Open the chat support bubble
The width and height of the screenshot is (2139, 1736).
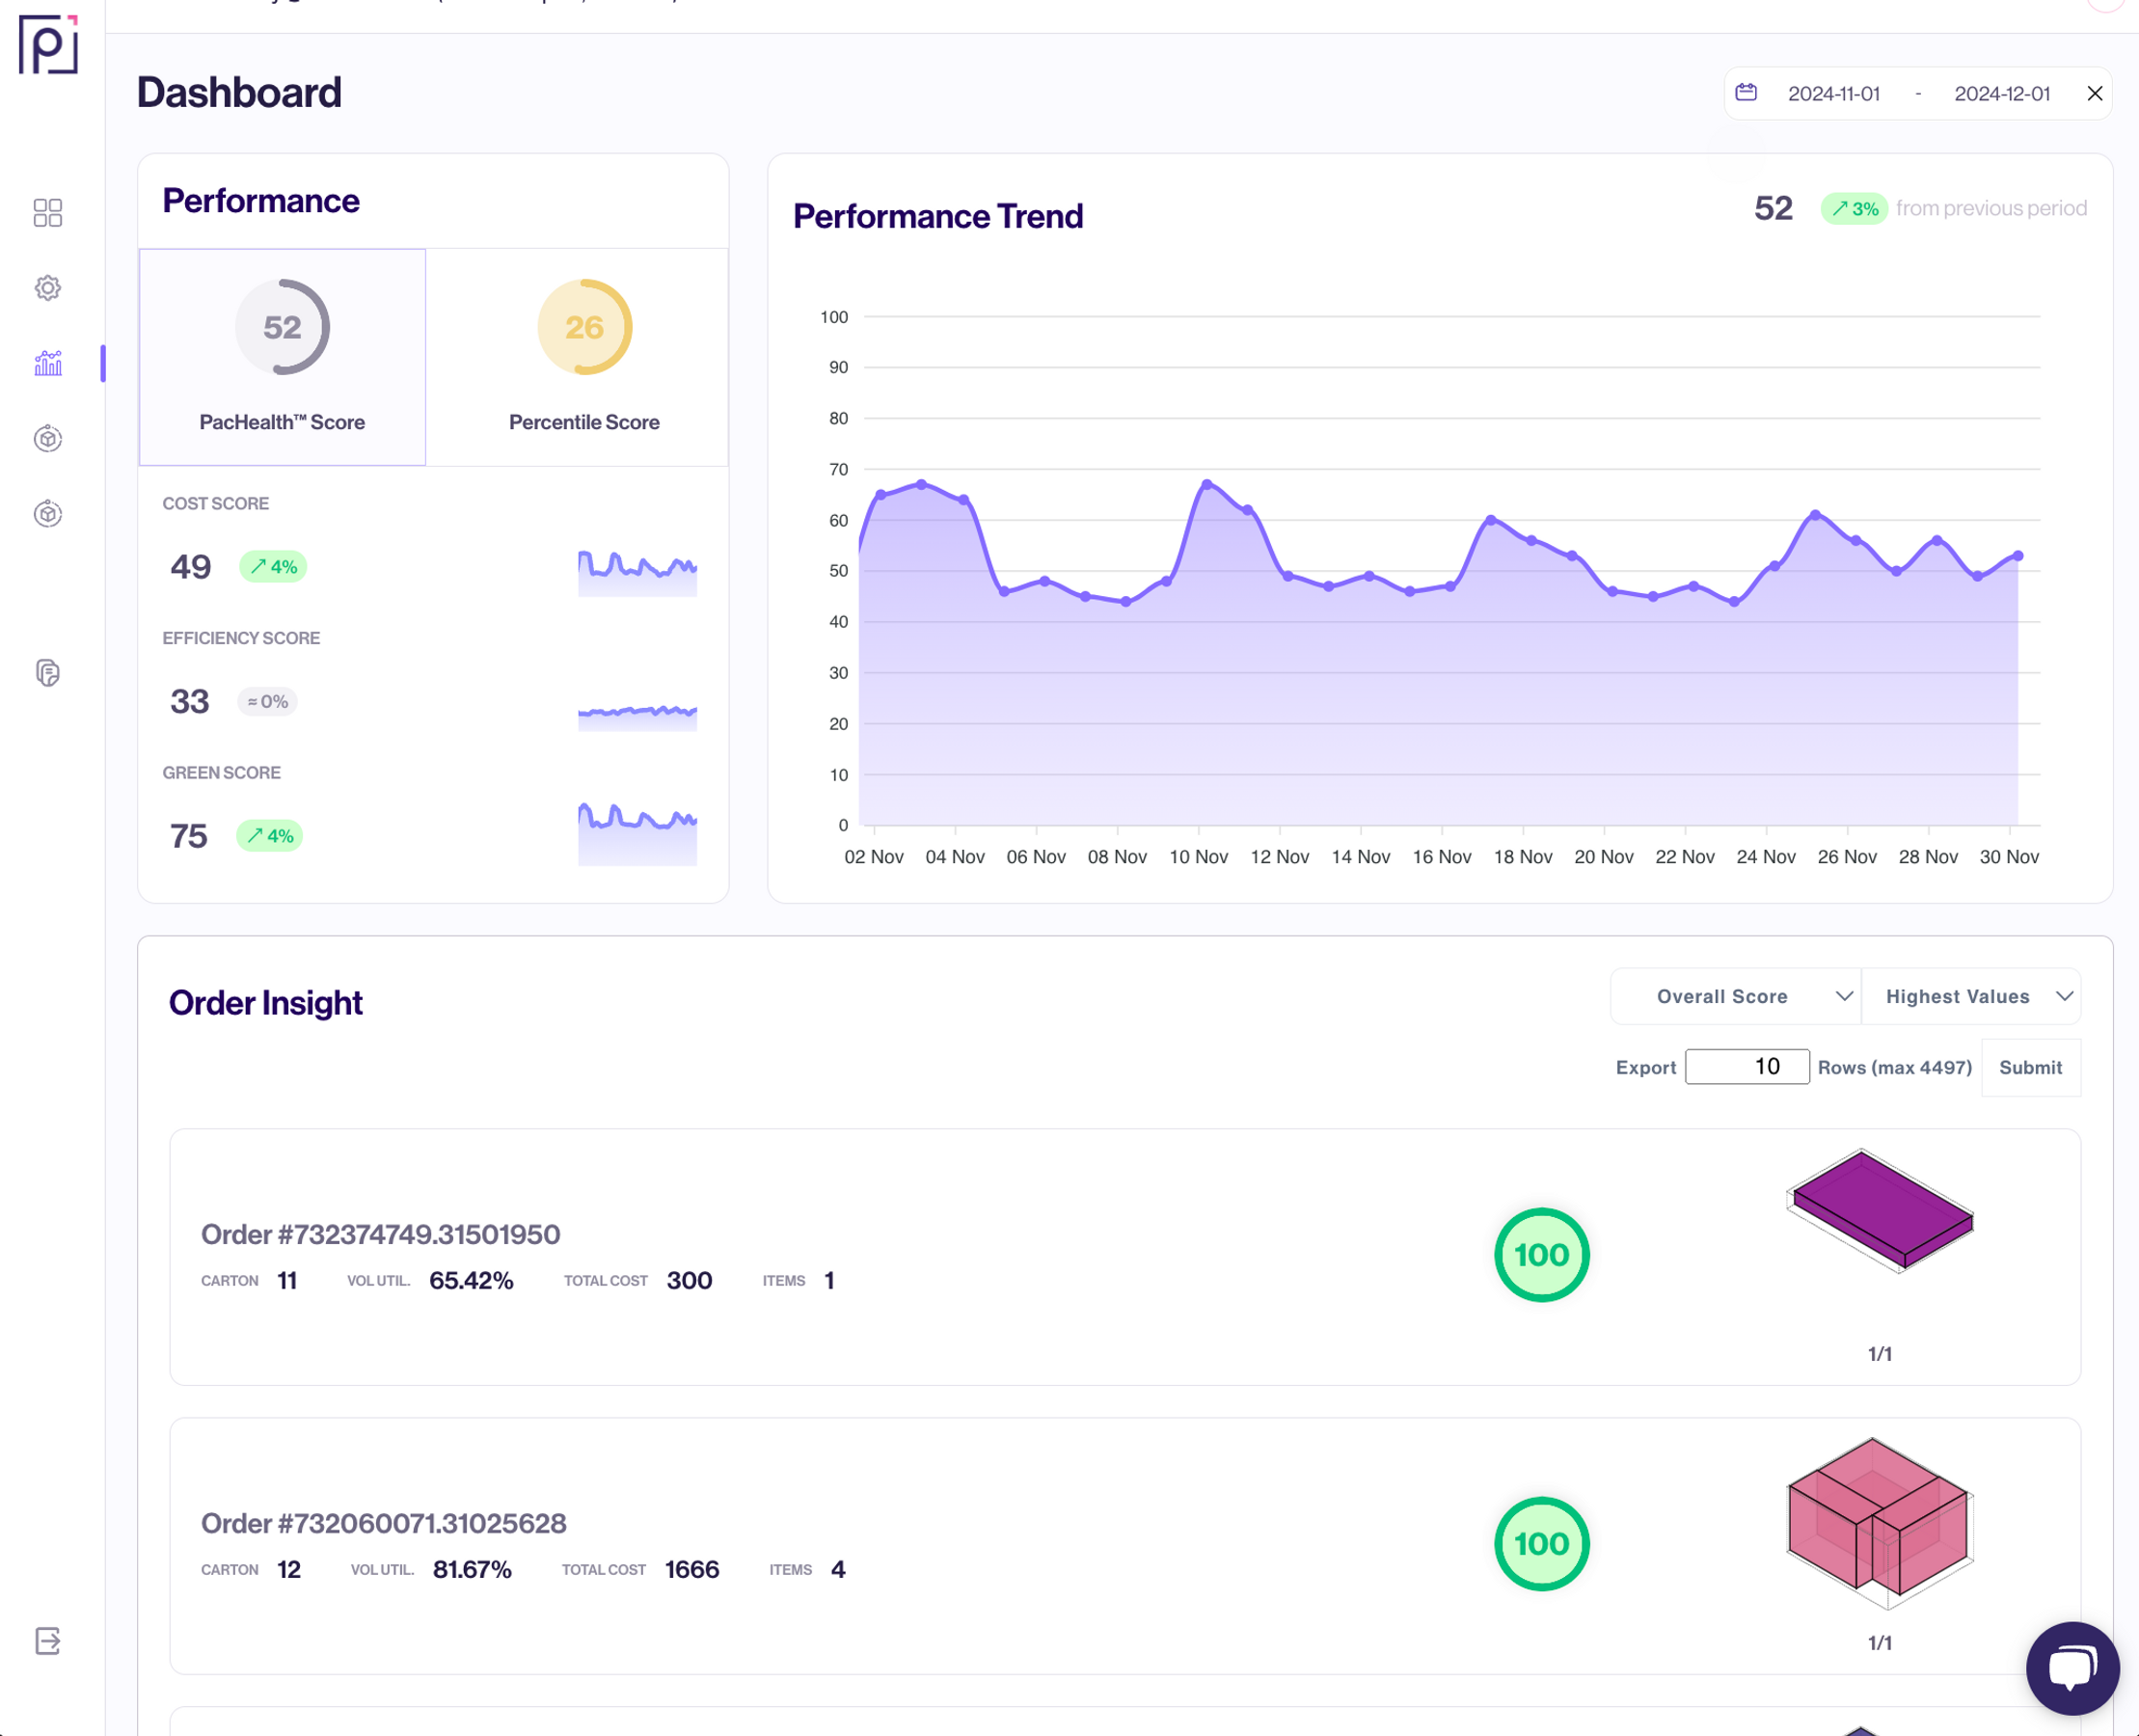pyautogui.click(x=2072, y=1668)
